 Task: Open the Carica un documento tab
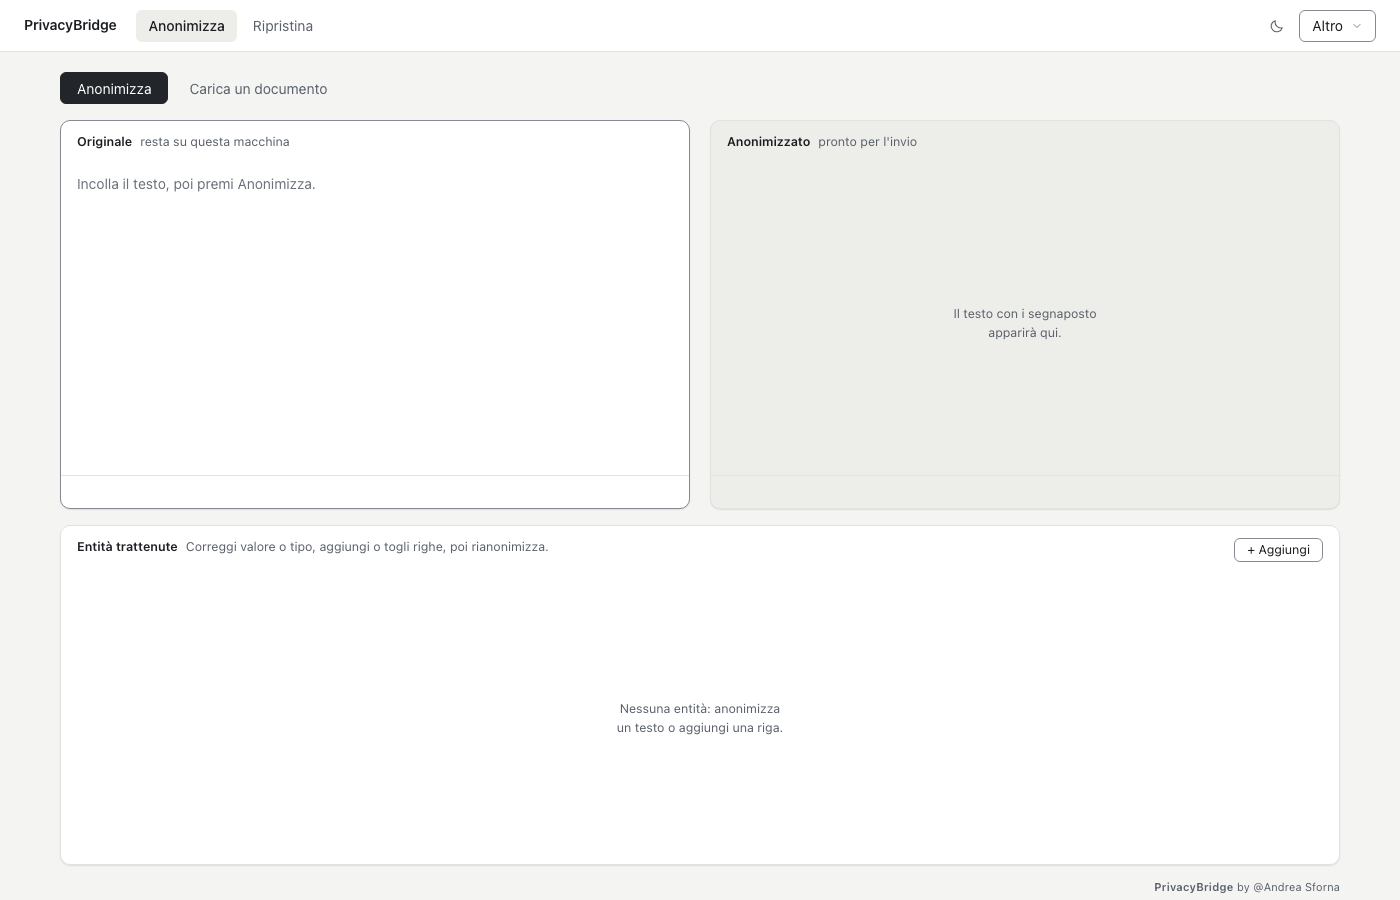coord(258,88)
